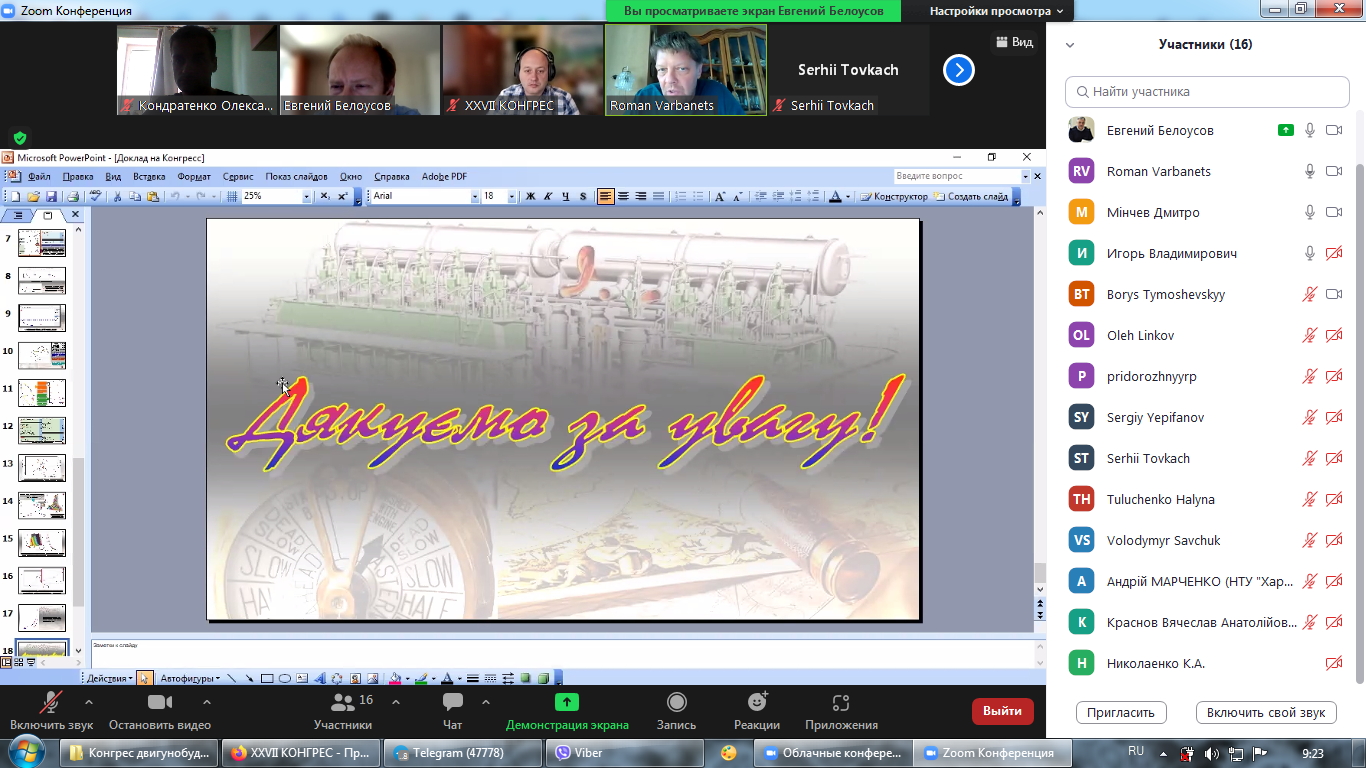Click the Найти участника search field
1366x768 pixels.
point(1207,91)
